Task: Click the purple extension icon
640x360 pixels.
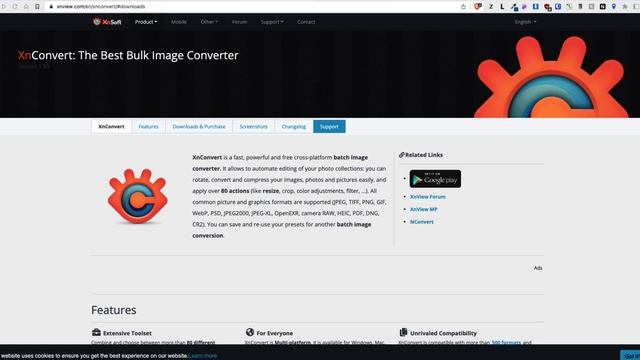Action: [524, 7]
